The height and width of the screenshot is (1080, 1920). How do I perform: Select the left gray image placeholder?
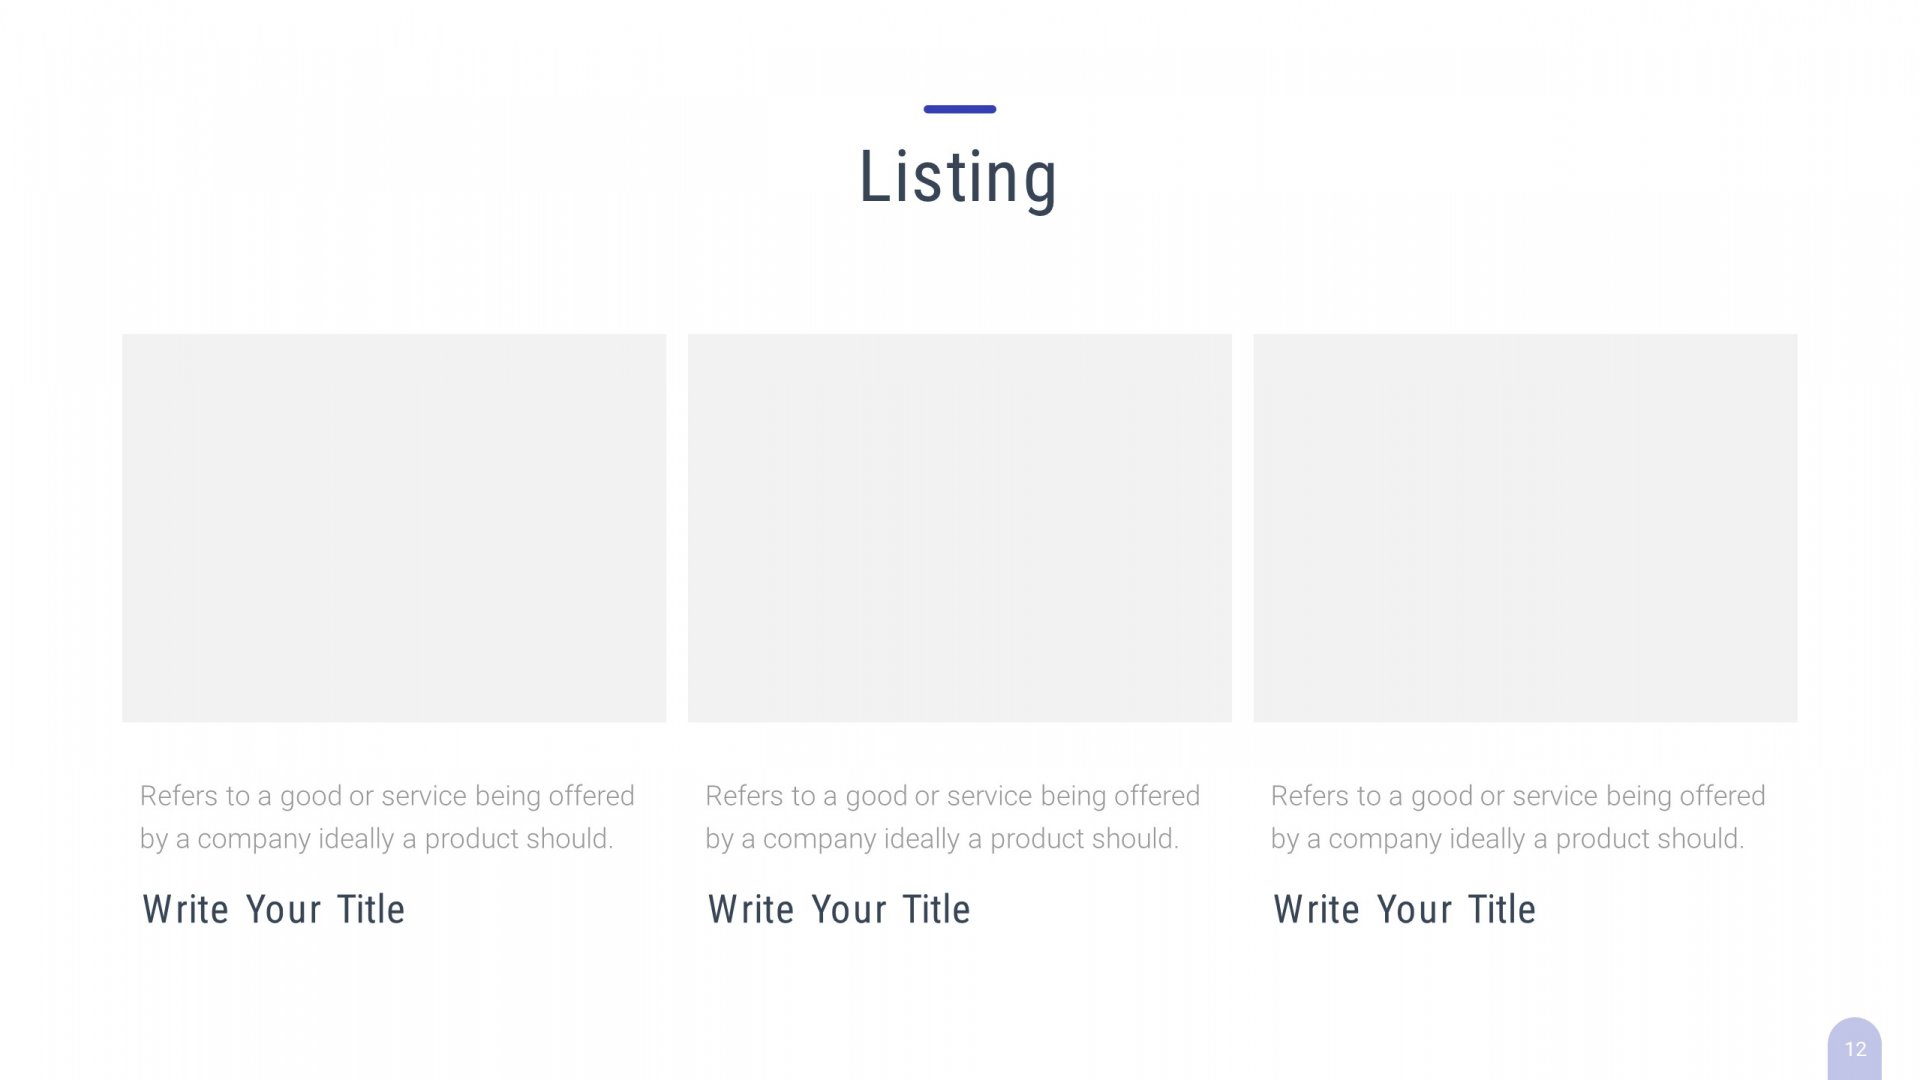(394, 528)
